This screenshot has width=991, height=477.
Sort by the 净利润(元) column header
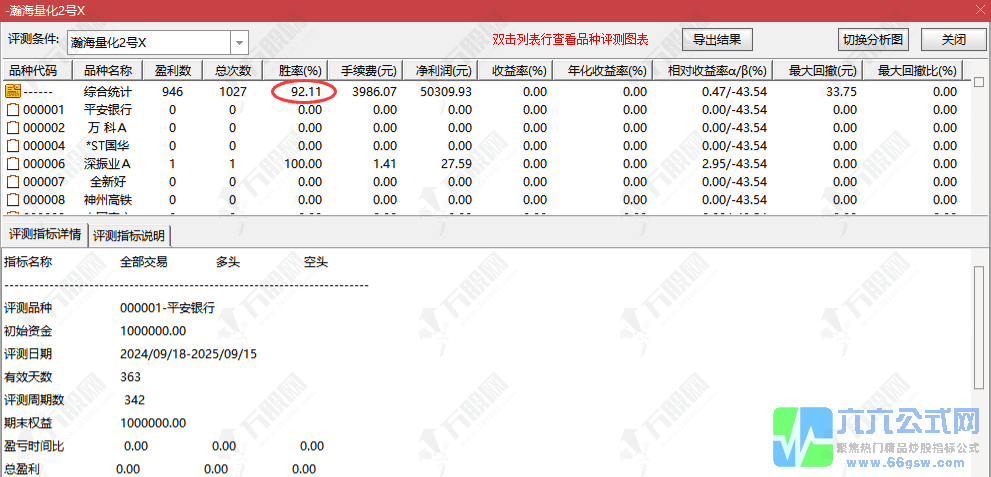[x=440, y=69]
